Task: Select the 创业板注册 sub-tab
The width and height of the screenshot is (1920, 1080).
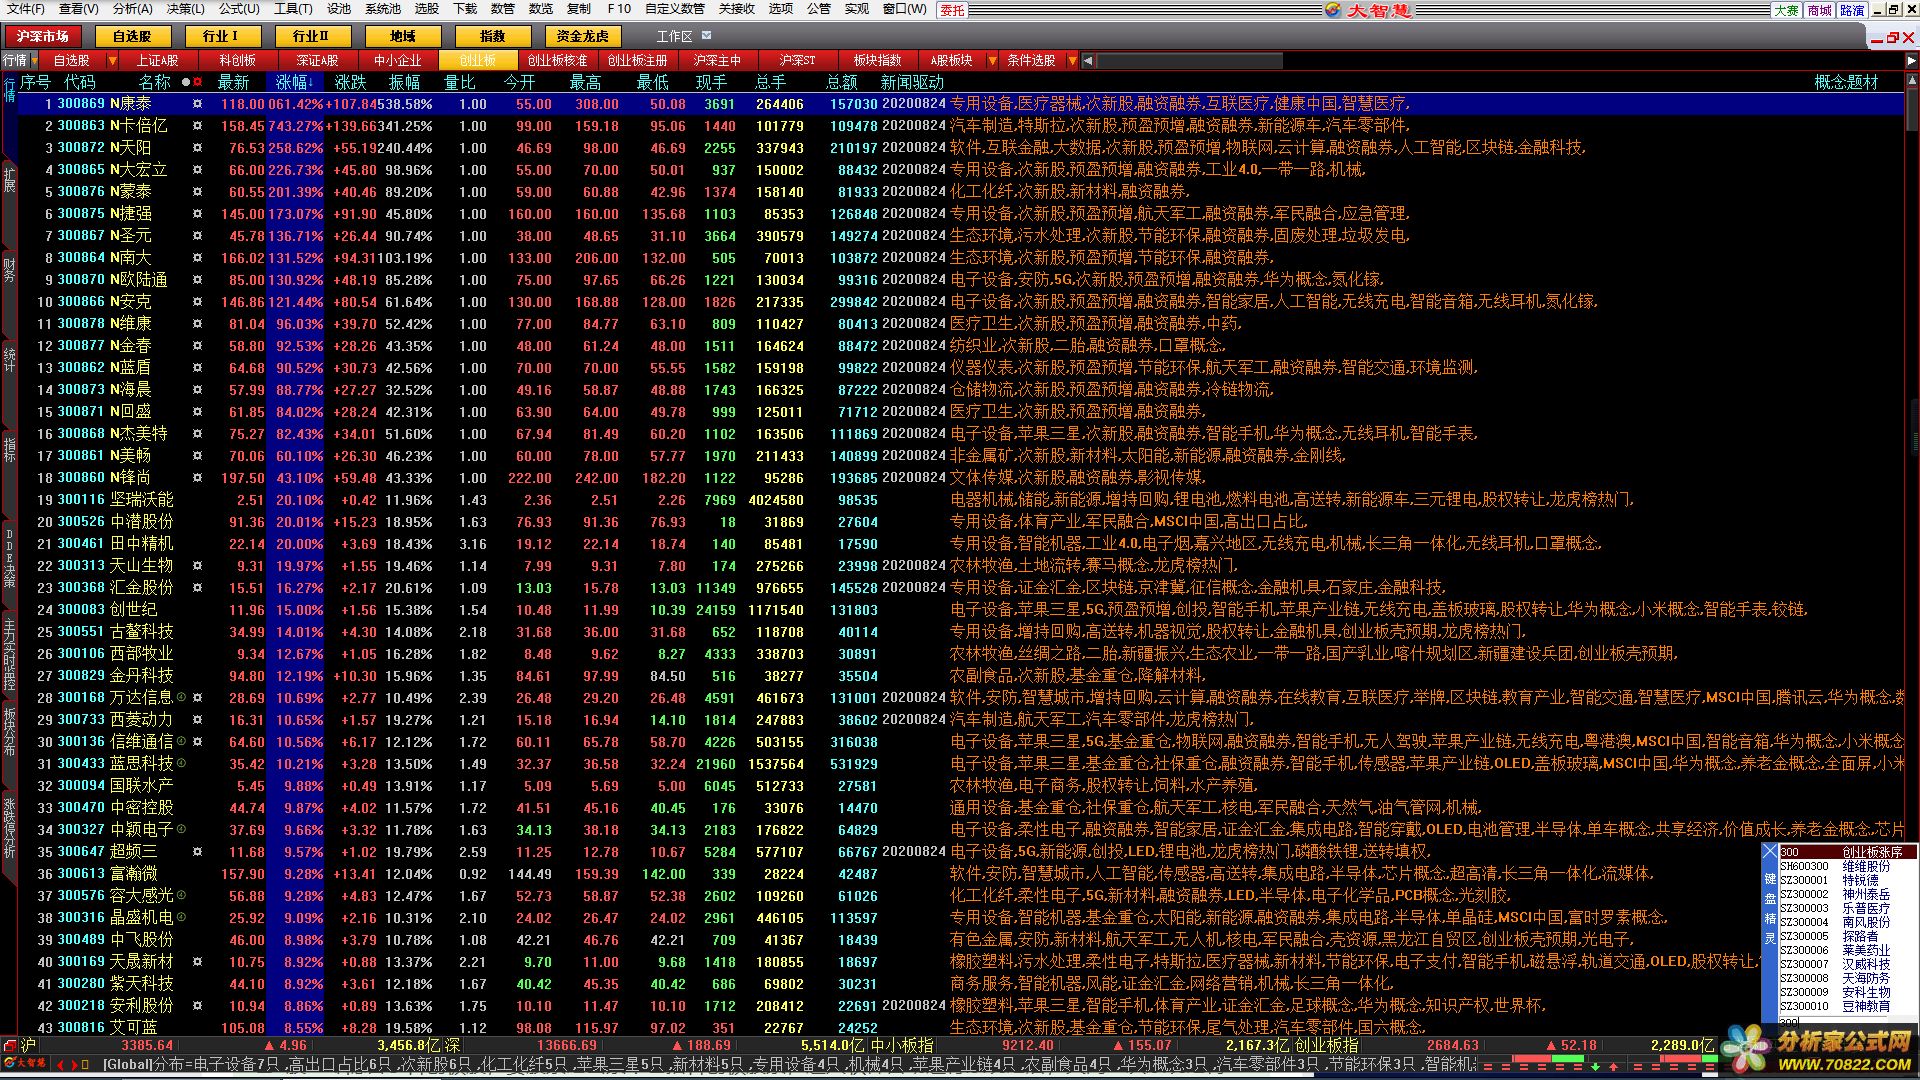Action: (x=638, y=61)
